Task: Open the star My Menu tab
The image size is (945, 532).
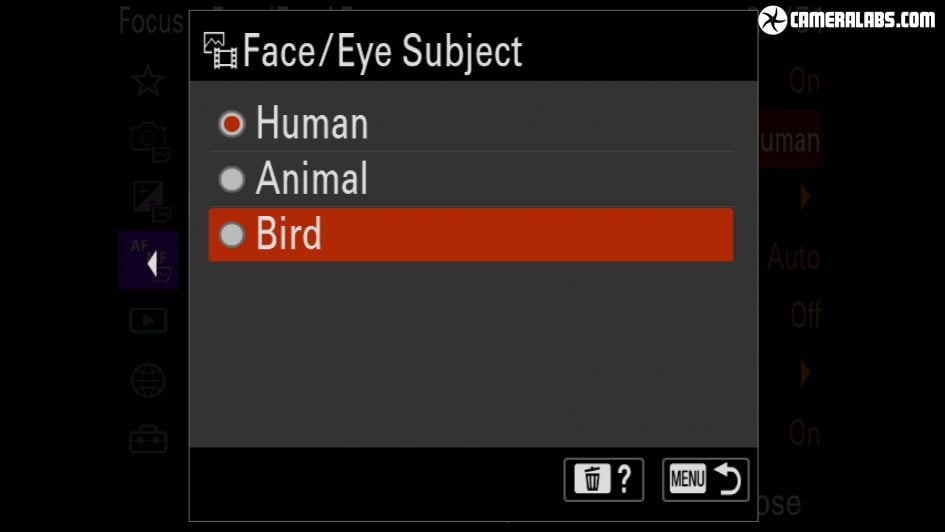Action: (148, 80)
